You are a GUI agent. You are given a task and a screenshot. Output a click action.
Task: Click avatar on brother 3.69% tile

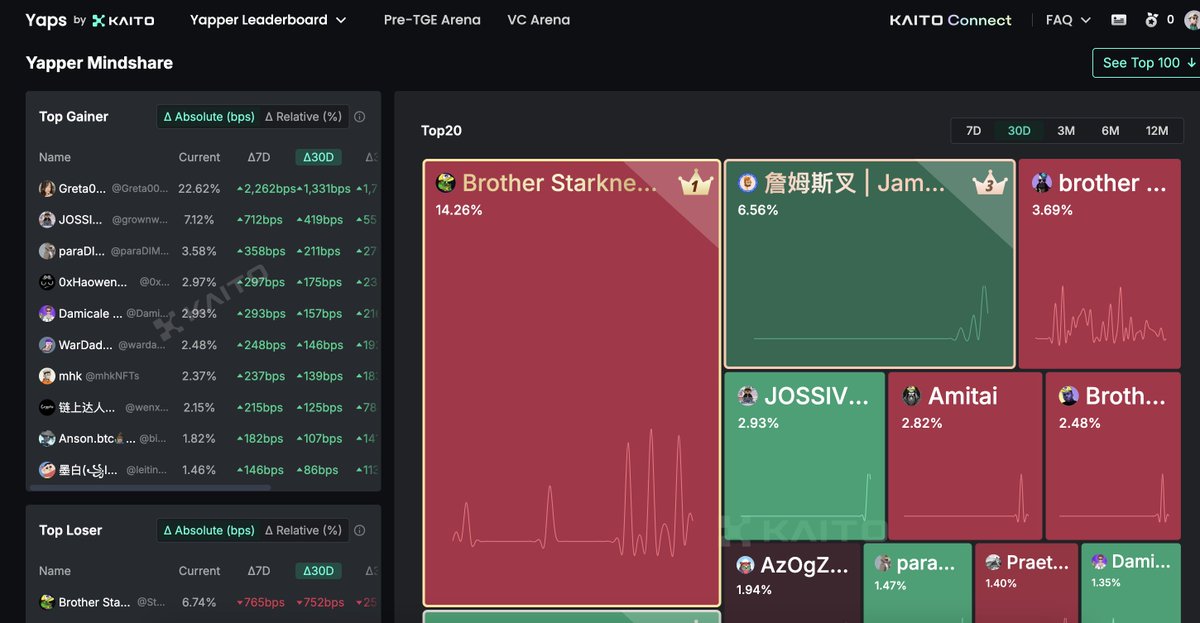coord(1042,183)
